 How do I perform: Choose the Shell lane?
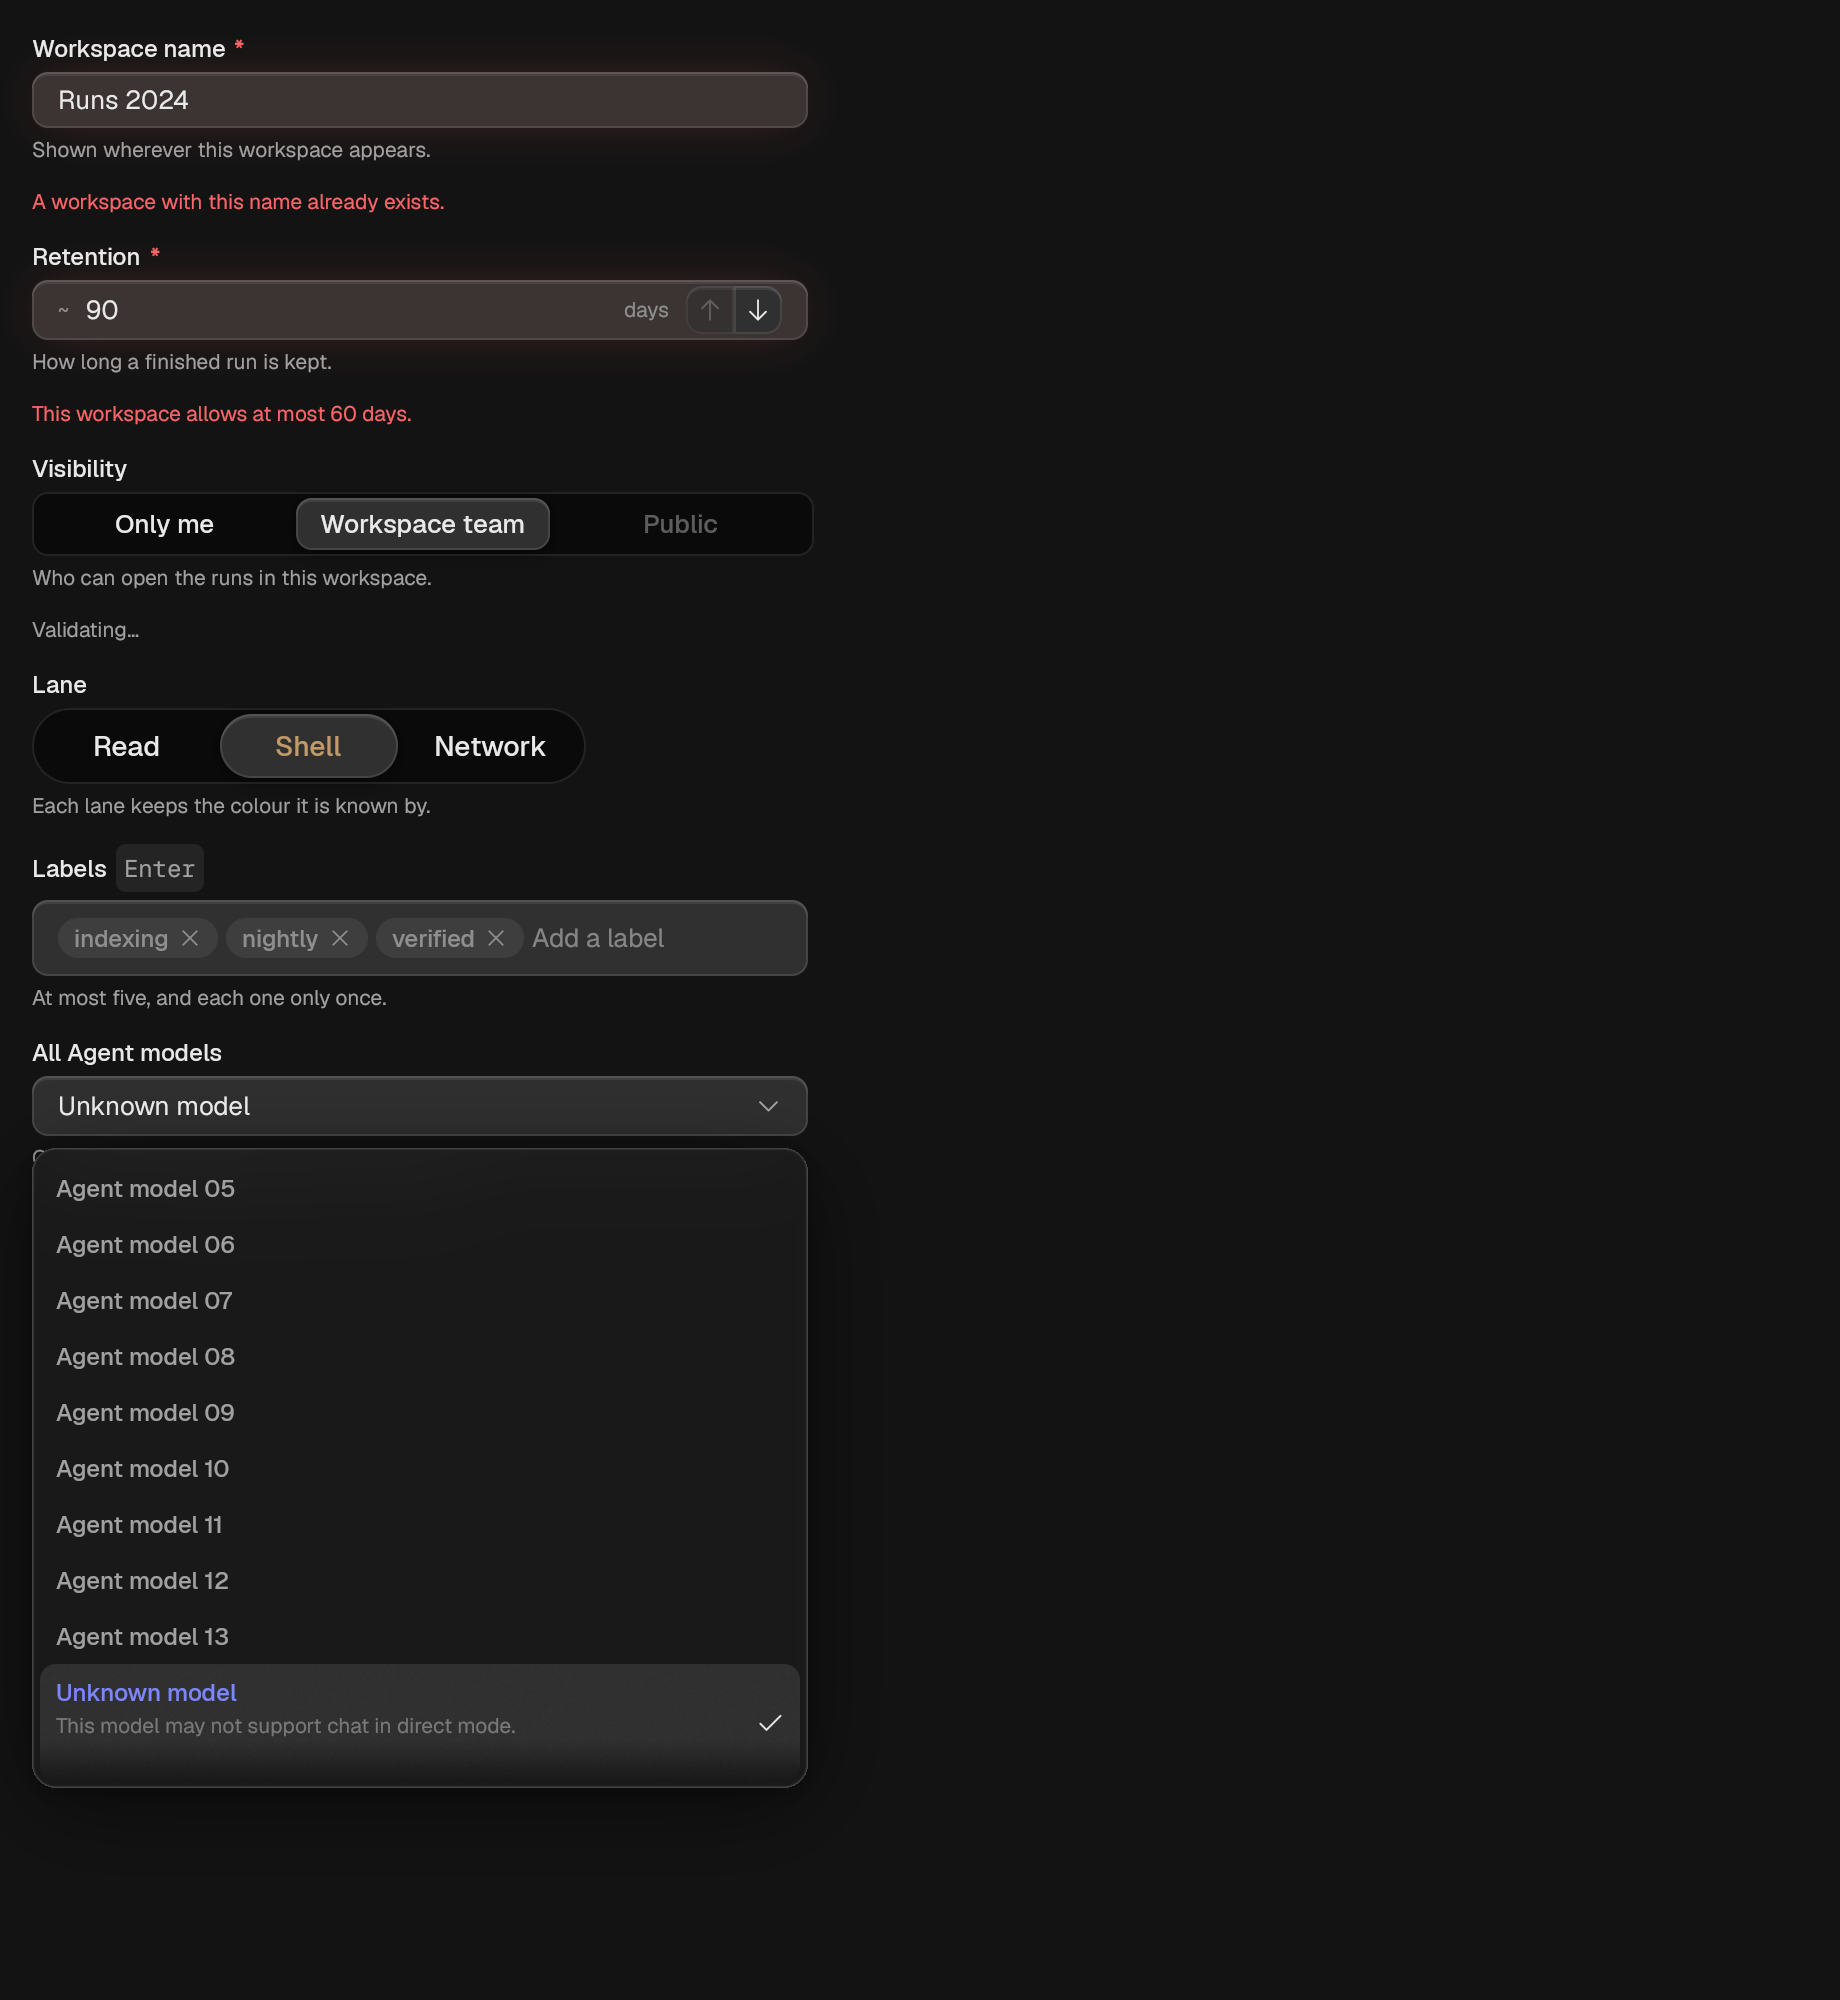308,746
